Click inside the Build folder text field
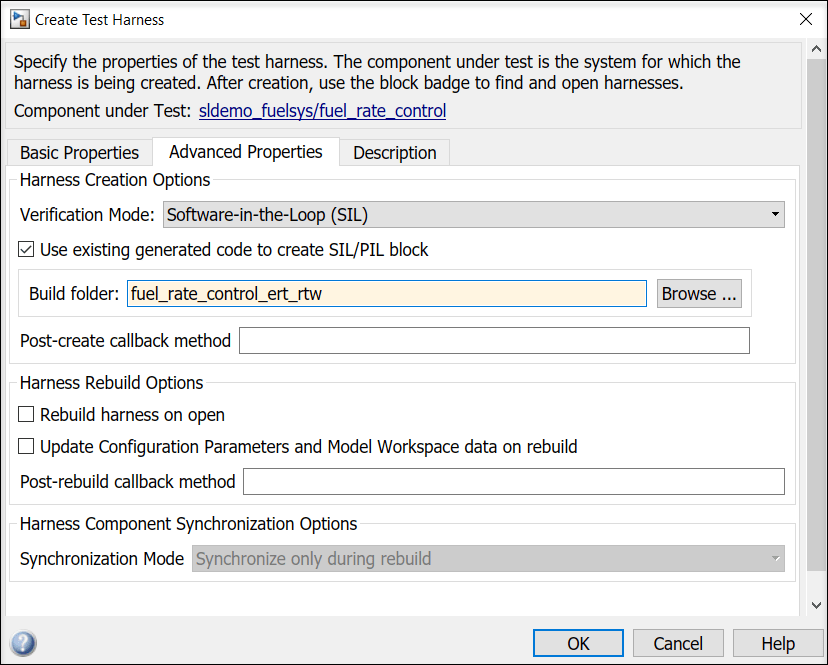 [x=387, y=294]
